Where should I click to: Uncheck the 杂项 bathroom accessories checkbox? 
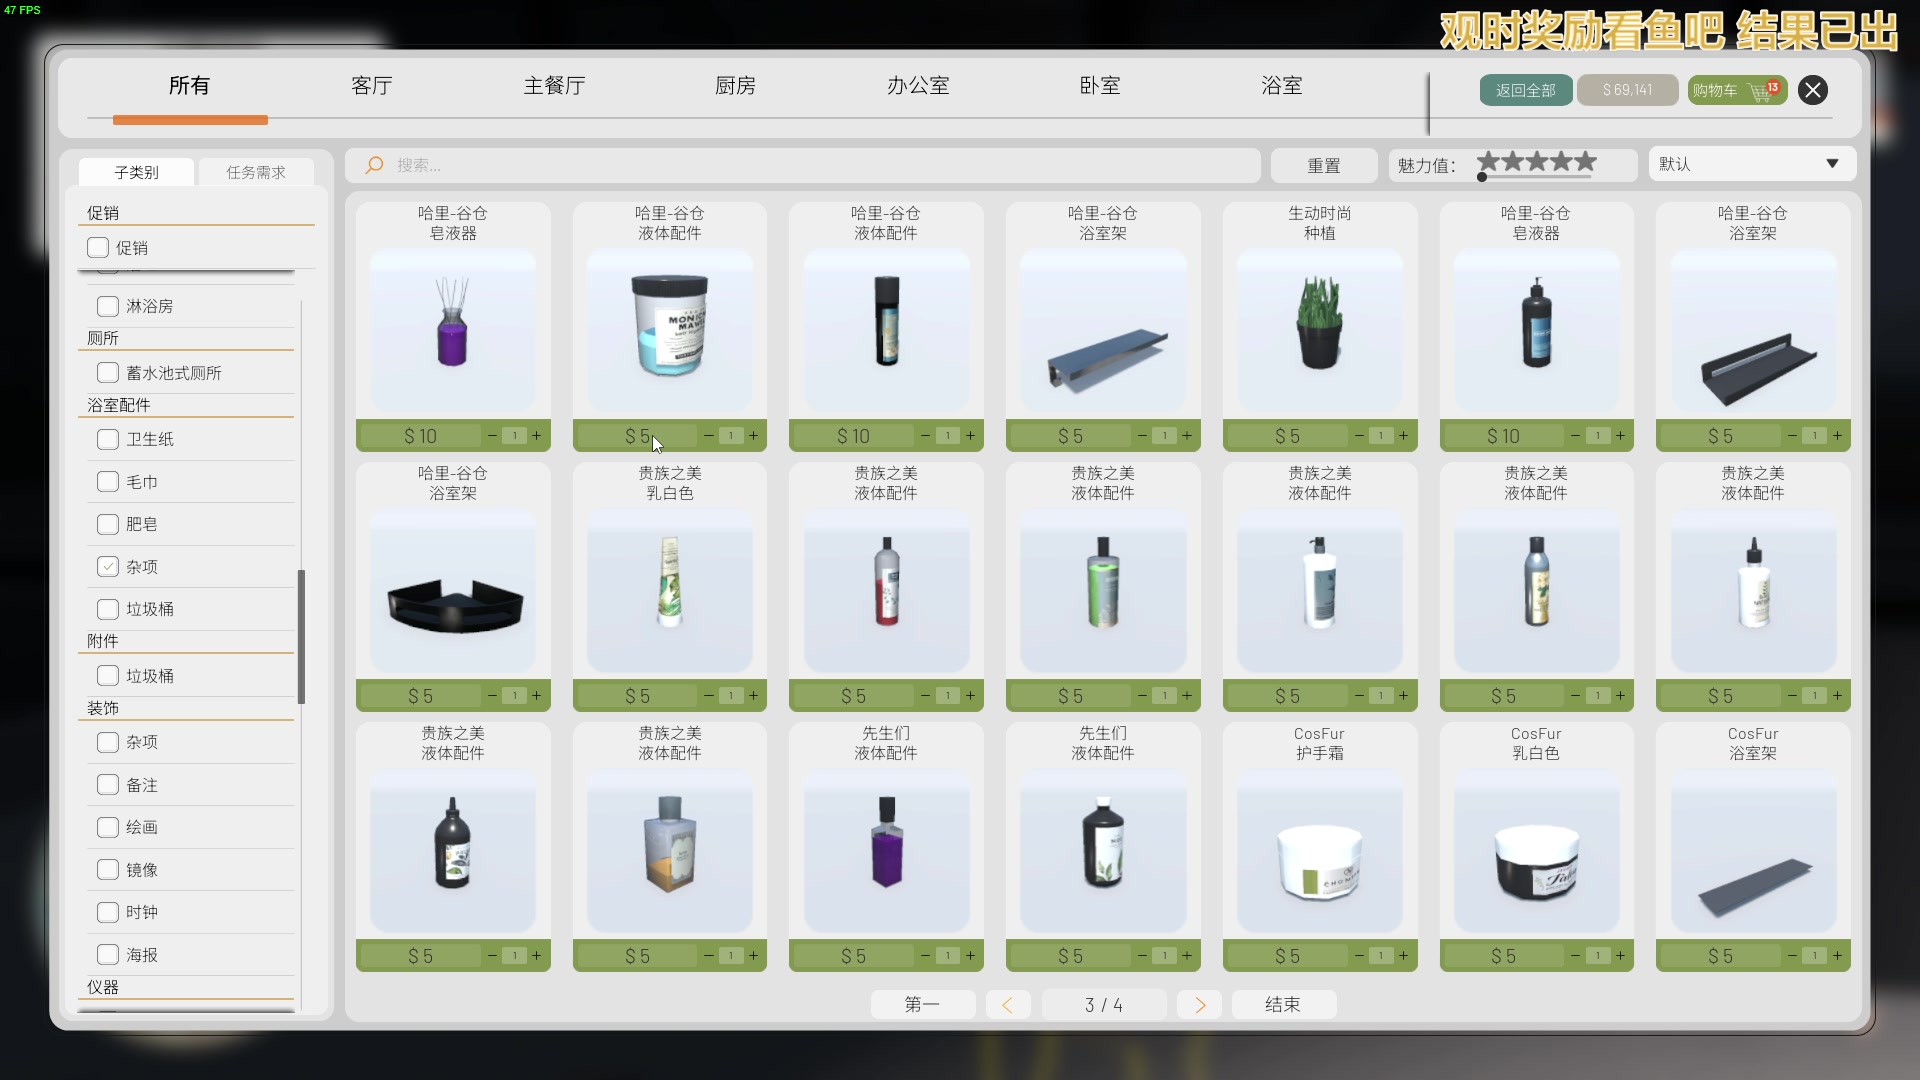[x=108, y=566]
